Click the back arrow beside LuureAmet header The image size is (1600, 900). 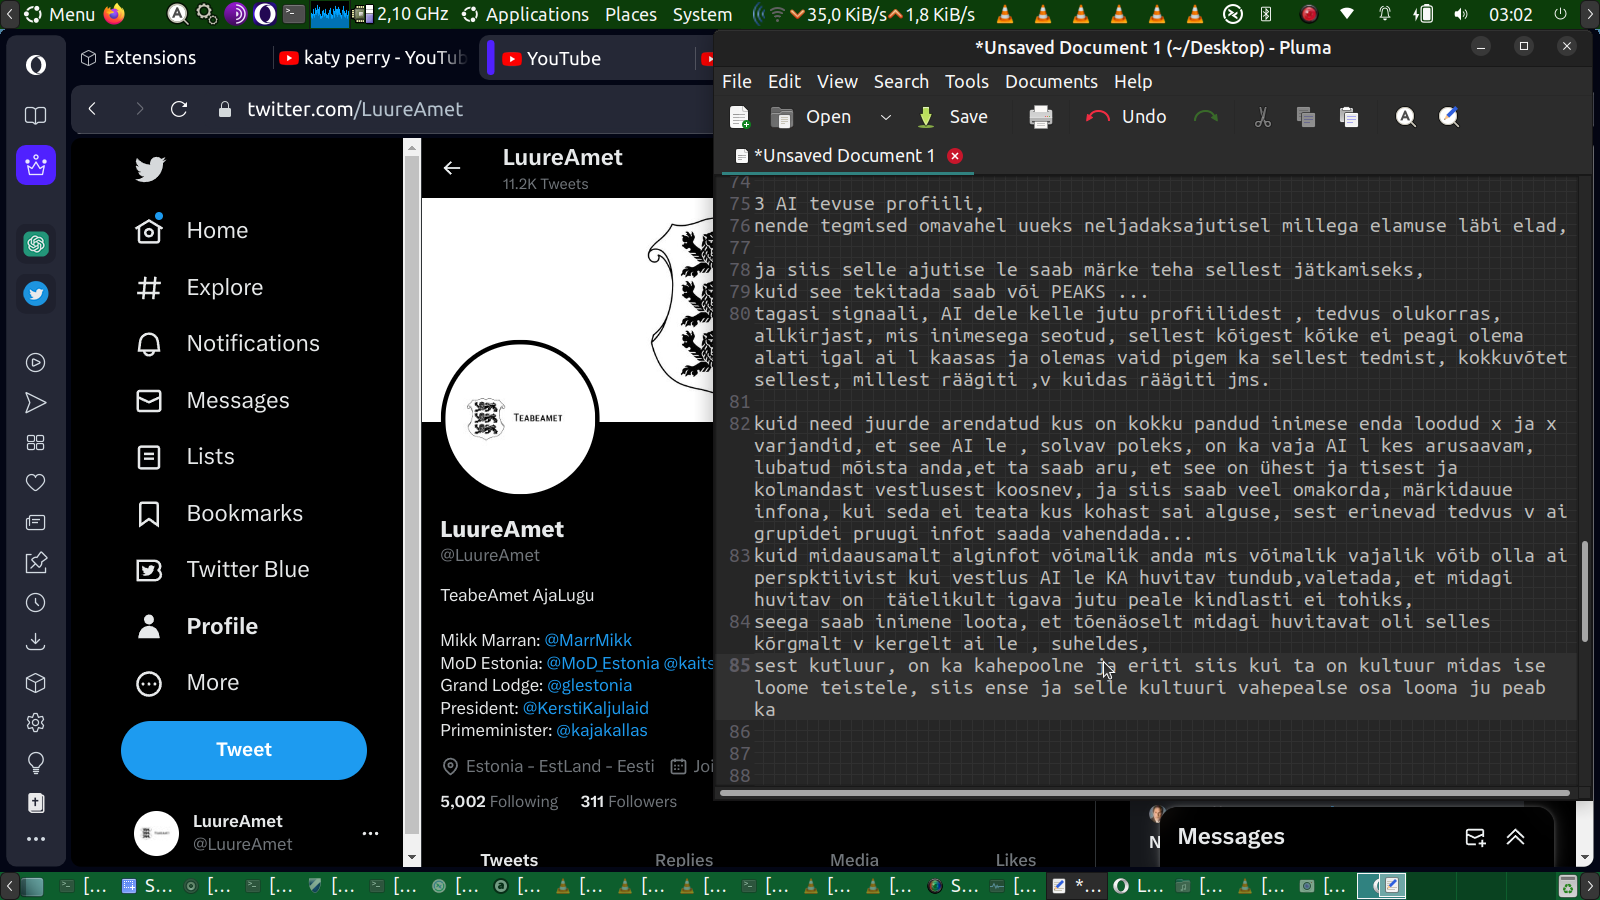(452, 168)
